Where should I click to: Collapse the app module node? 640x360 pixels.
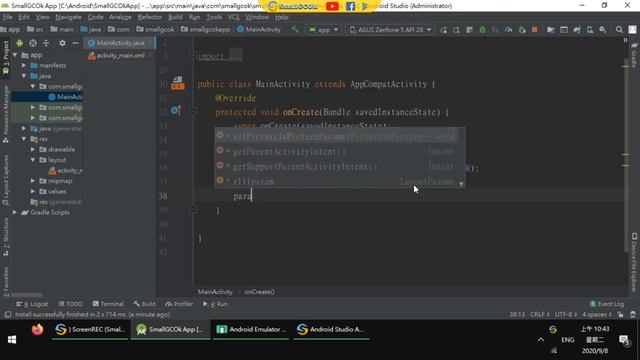15,55
